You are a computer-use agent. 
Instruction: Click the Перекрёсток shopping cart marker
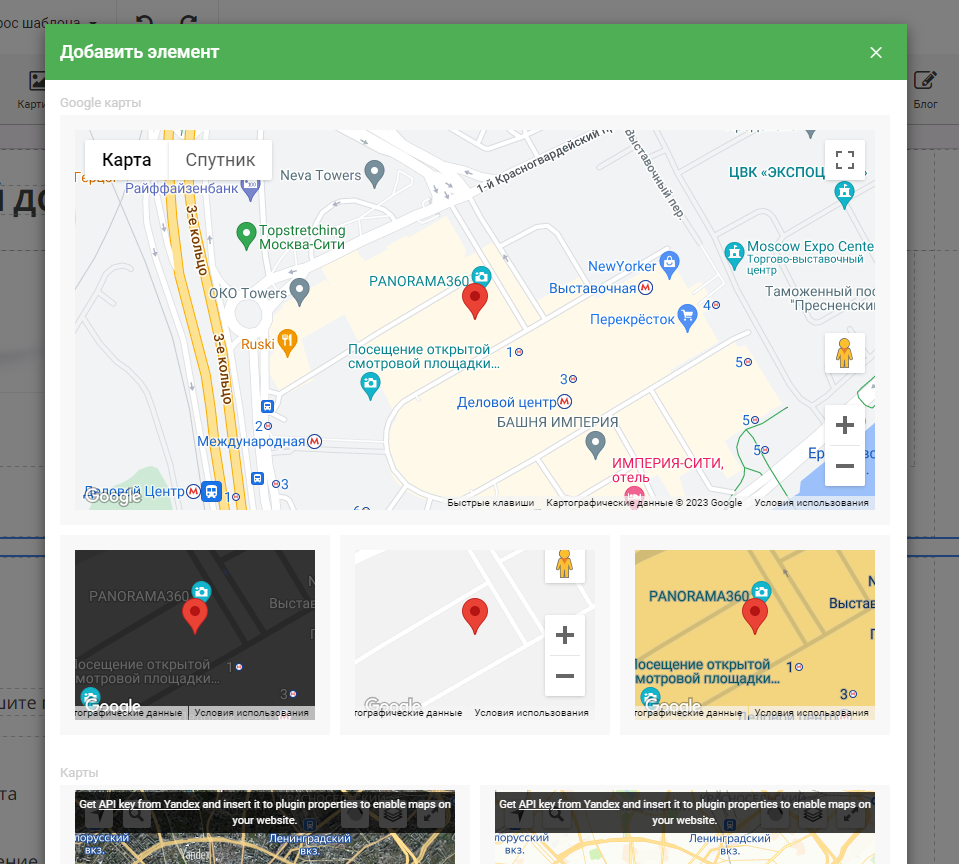click(x=687, y=318)
